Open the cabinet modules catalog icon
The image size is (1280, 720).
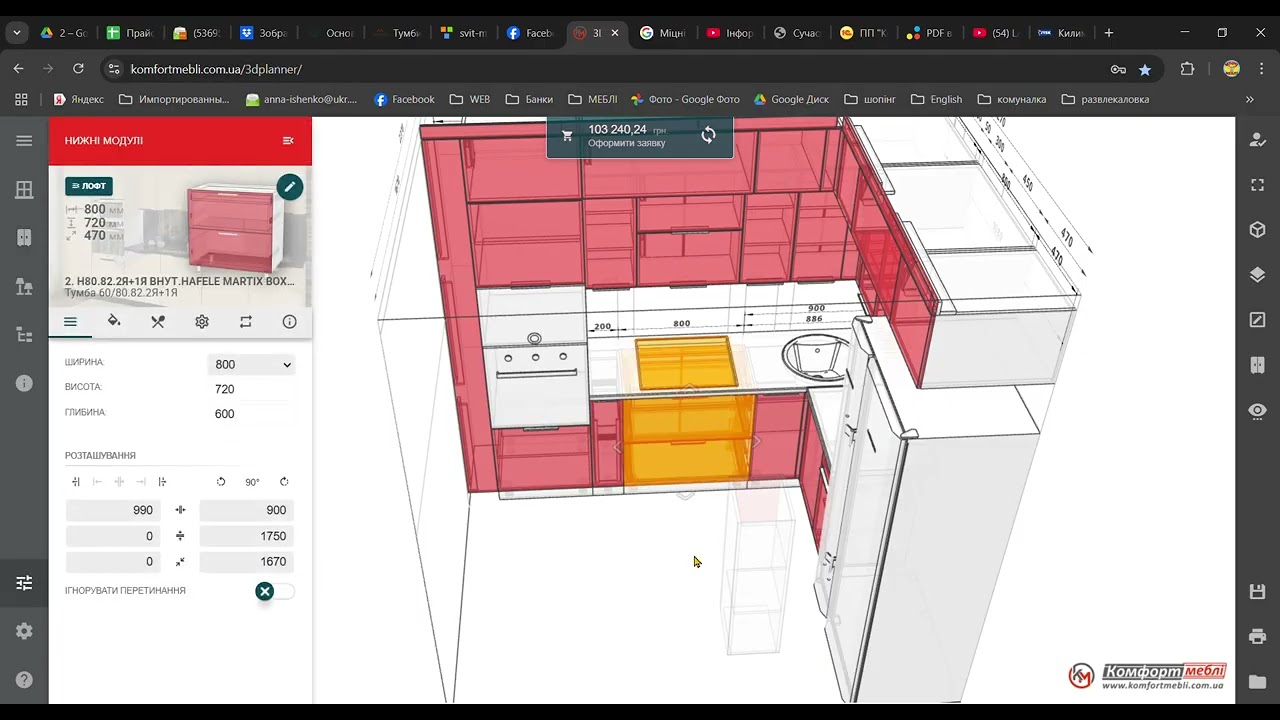click(24, 238)
